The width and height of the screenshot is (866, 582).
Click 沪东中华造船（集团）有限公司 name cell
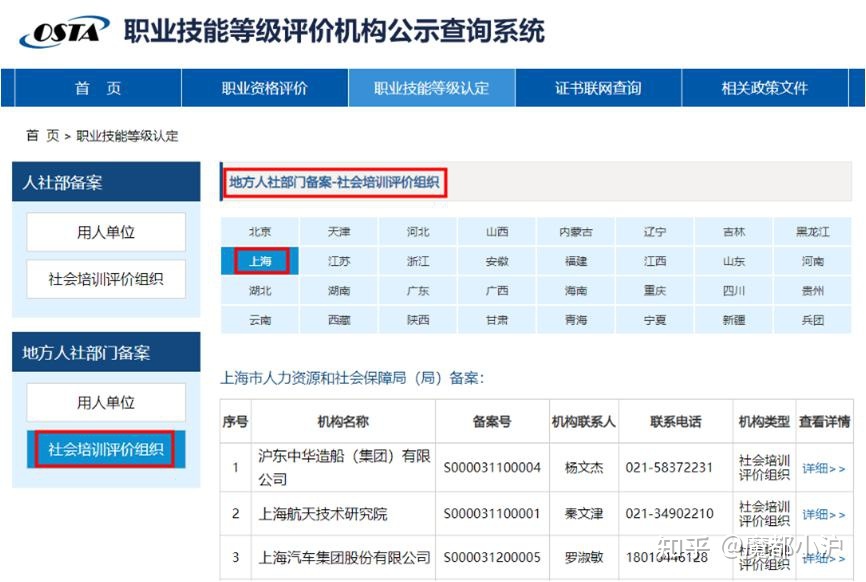pos(344,468)
